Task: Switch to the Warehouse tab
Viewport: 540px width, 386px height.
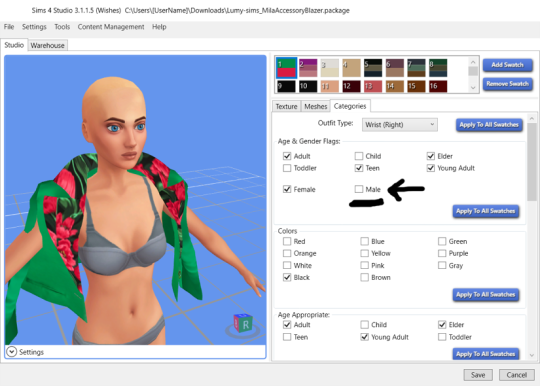Action: pyautogui.click(x=48, y=45)
